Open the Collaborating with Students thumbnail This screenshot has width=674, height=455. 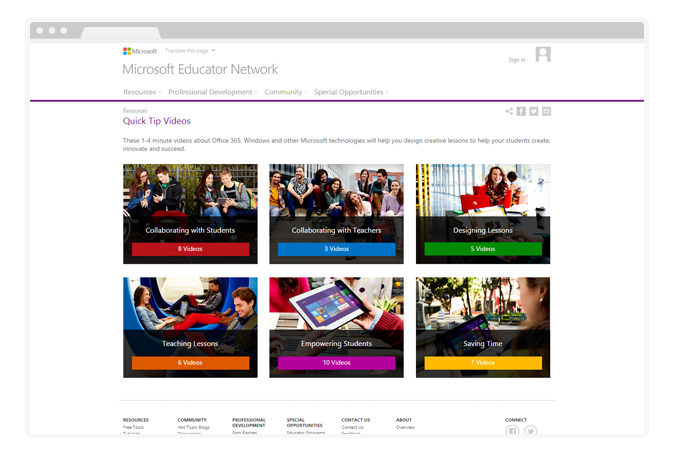(190, 214)
